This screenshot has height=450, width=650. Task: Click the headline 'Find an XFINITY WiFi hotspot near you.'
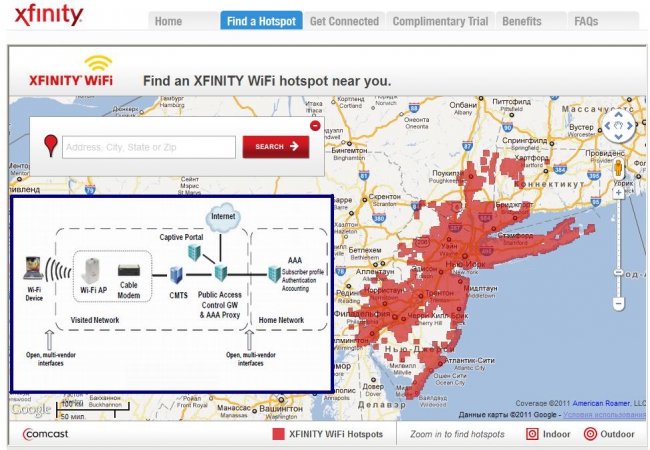click(x=267, y=81)
